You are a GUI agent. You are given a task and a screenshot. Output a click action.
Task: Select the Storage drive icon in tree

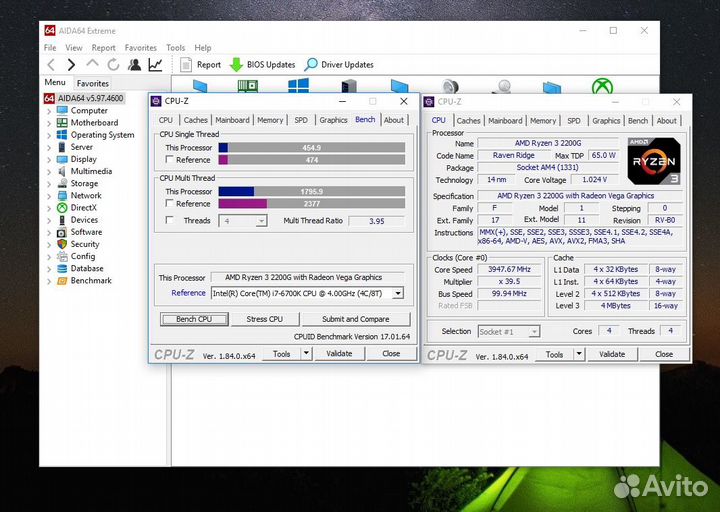[62, 183]
